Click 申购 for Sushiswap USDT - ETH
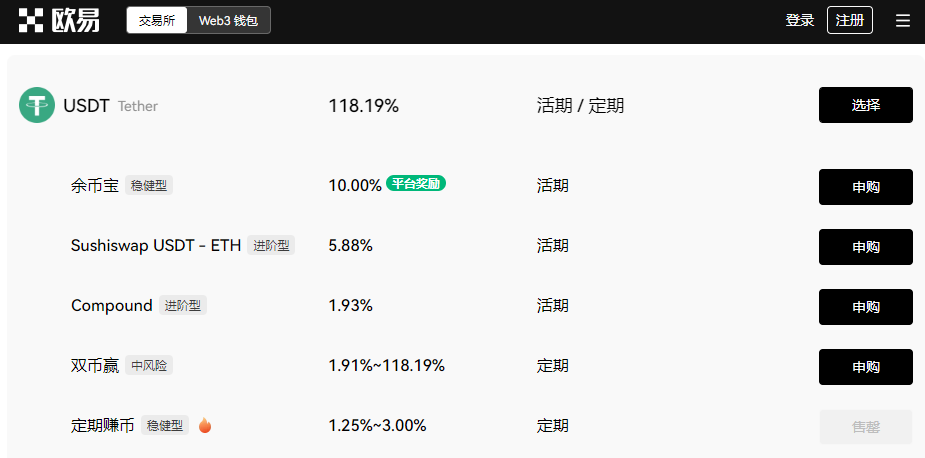Screen dimensions: 925x458 click(865, 247)
